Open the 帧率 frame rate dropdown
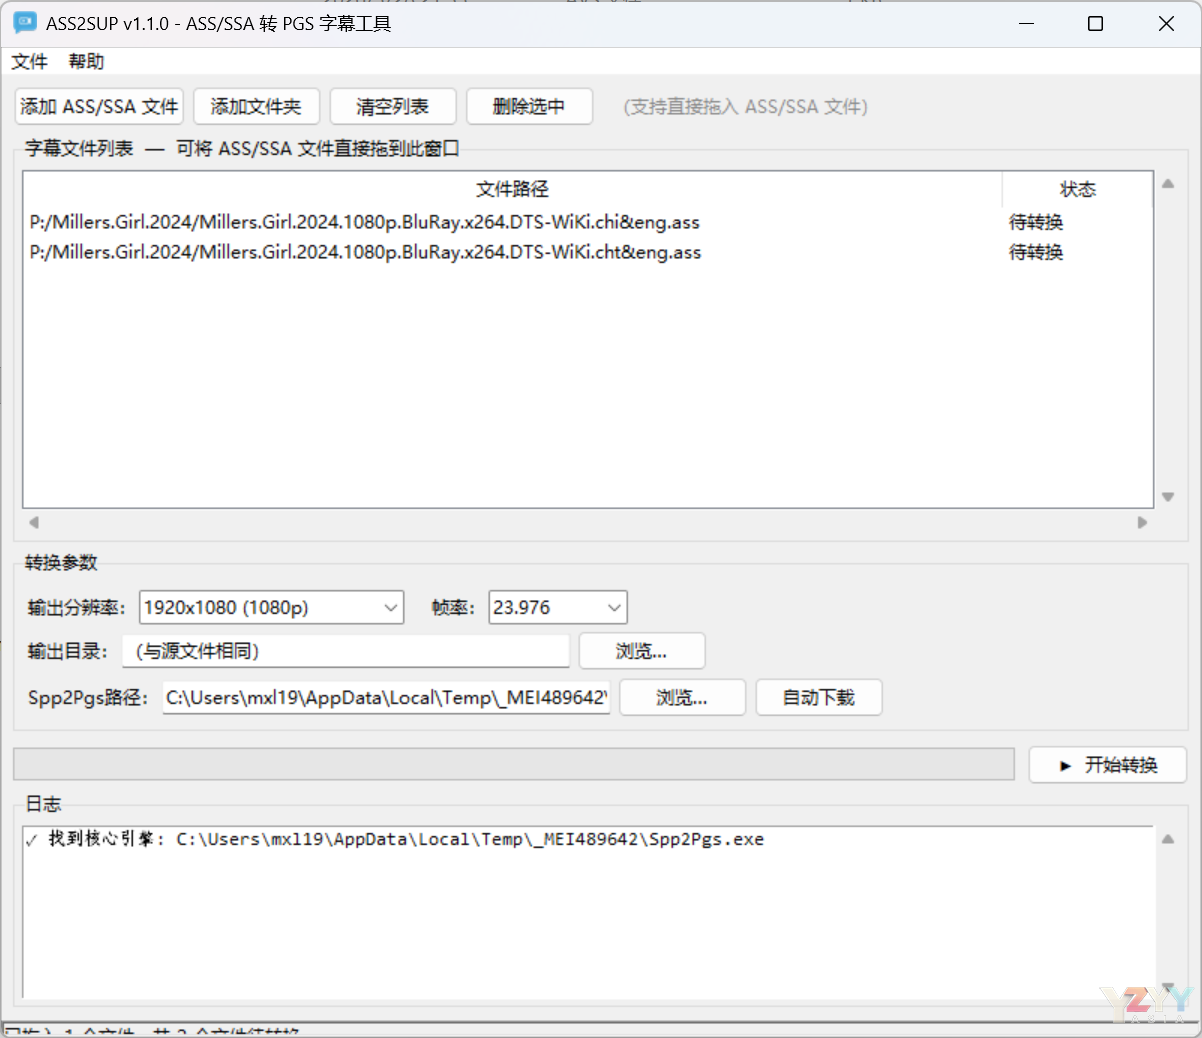The height and width of the screenshot is (1038, 1202). pyautogui.click(x=557, y=608)
